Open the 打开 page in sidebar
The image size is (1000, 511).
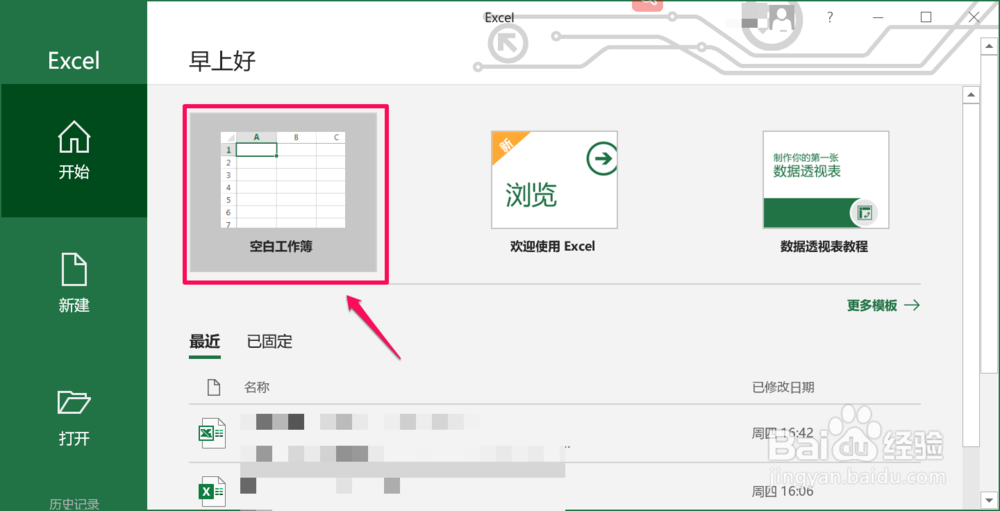(74, 418)
